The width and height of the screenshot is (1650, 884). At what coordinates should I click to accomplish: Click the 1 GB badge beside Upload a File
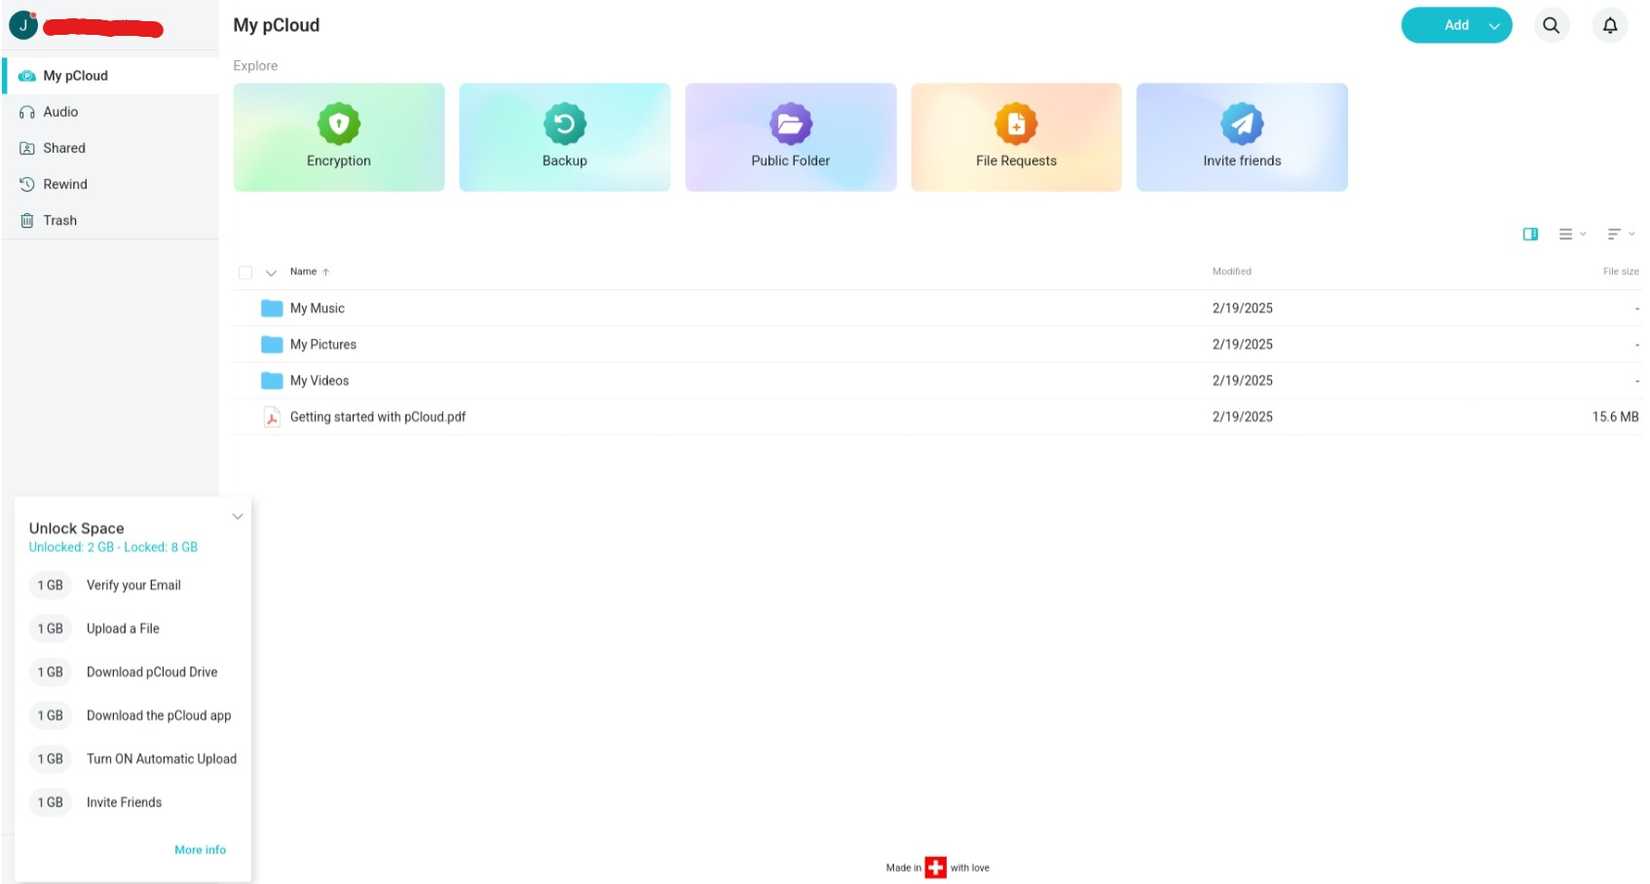pyautogui.click(x=50, y=629)
